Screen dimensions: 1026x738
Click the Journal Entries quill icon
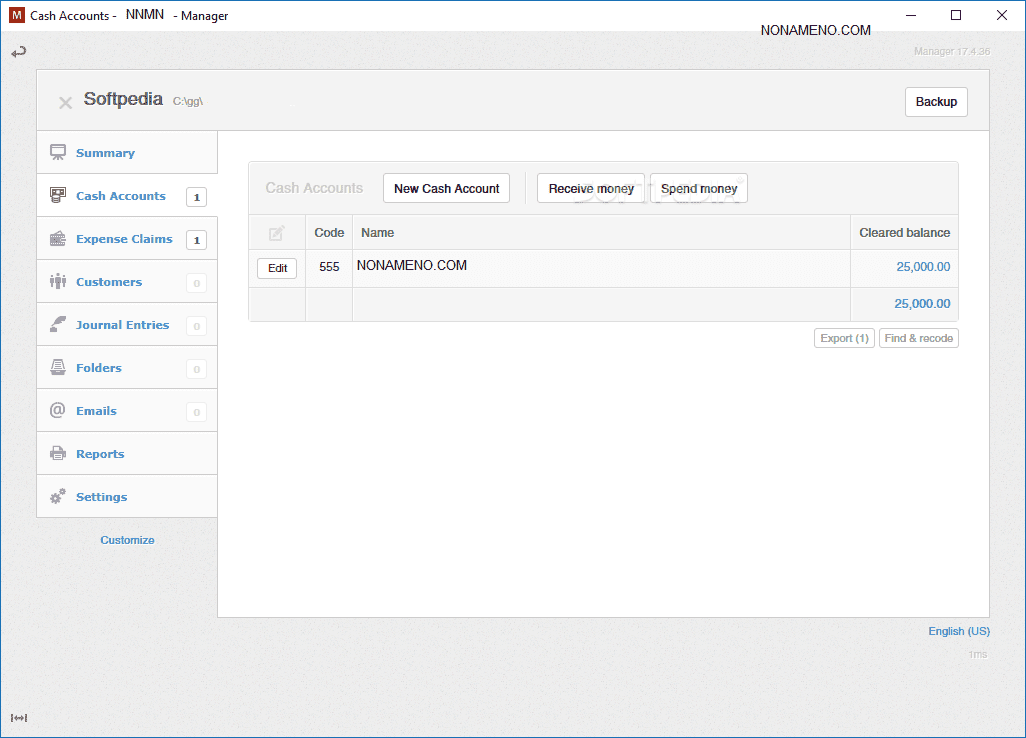[58, 325]
